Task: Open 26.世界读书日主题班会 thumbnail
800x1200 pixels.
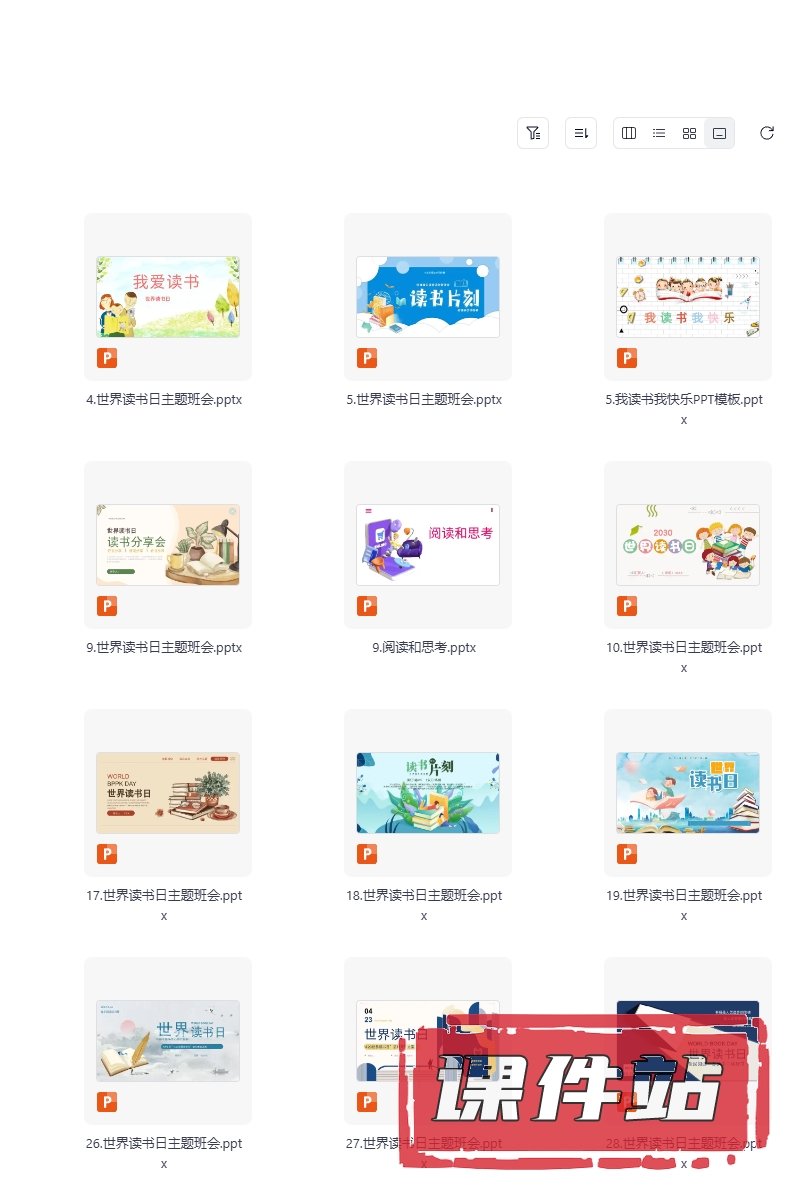Action: coord(168,1041)
